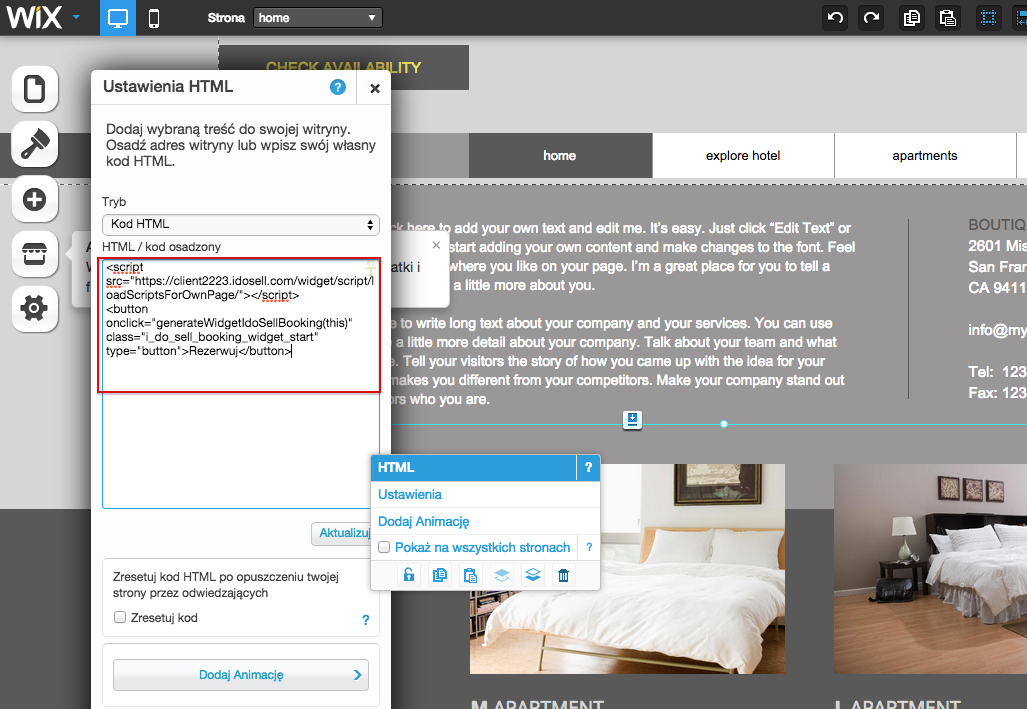This screenshot has width=1027, height=709.
Task: Click the Dodaj Animację button in panel
Action: pos(241,675)
